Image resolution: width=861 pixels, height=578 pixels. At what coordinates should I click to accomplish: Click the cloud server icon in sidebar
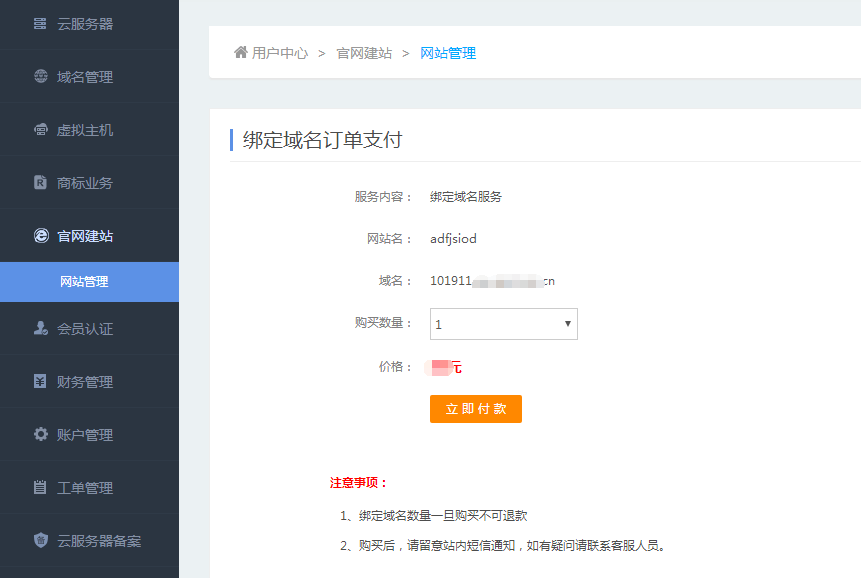(40, 24)
